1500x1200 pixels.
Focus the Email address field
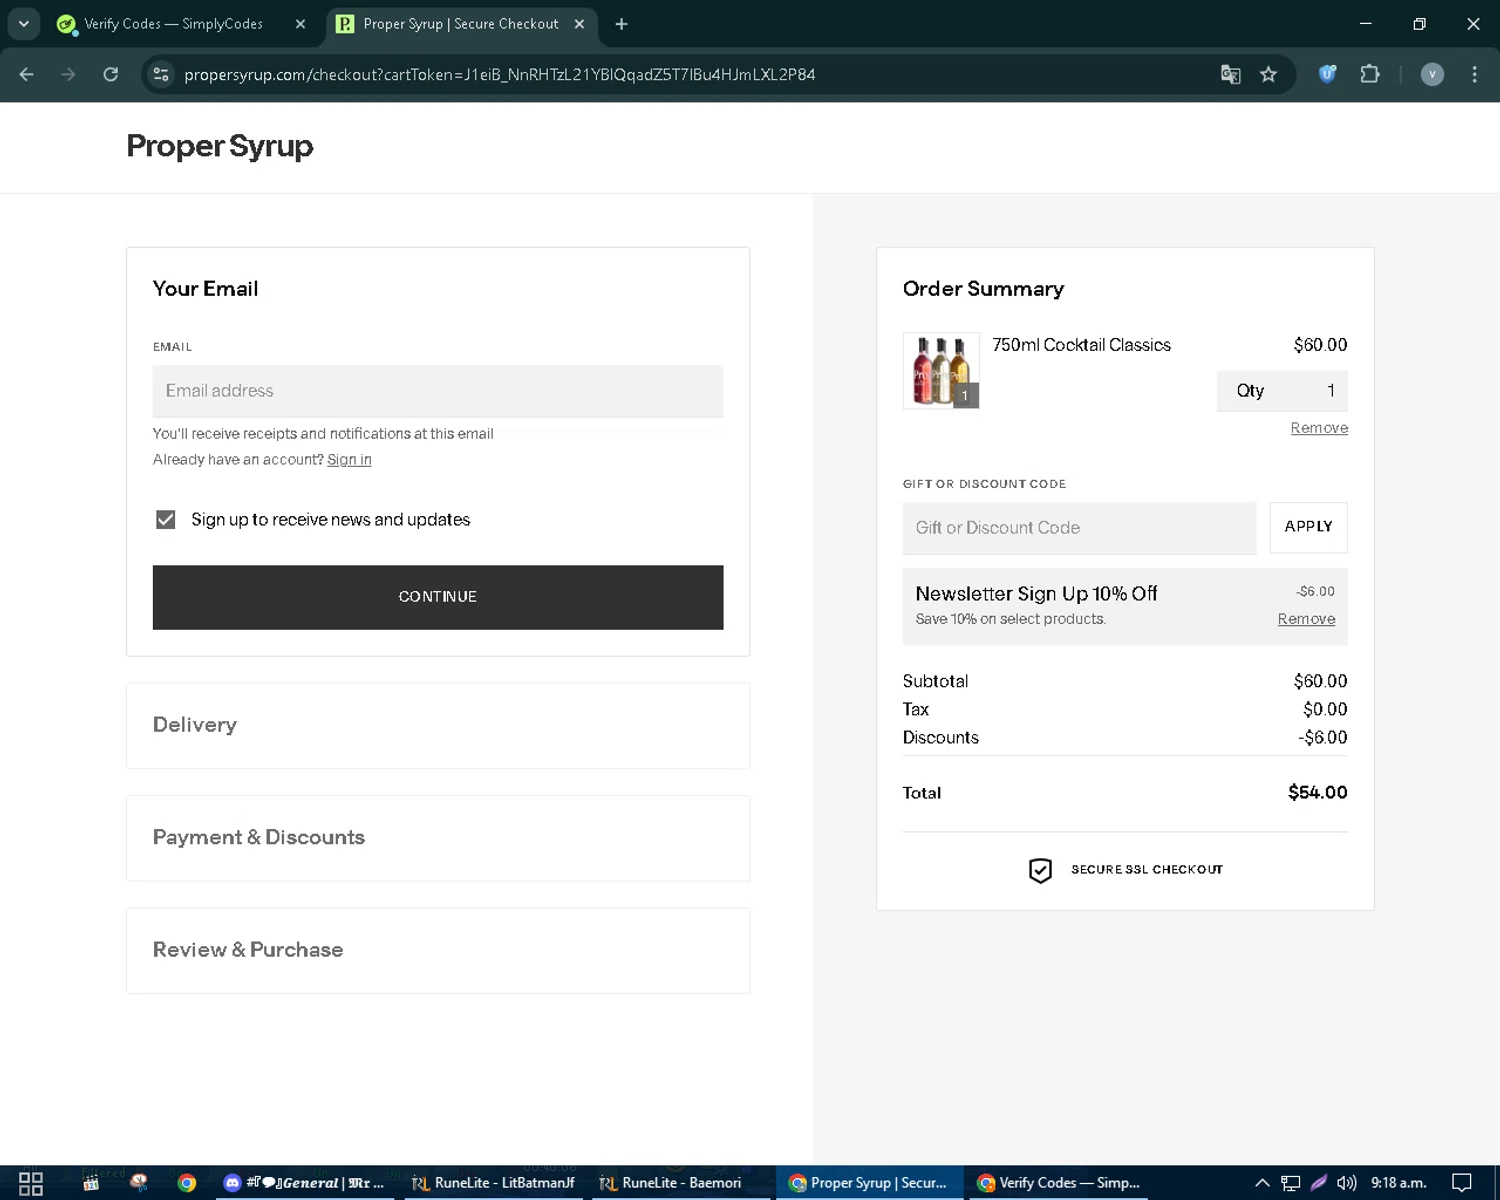[x=438, y=391]
